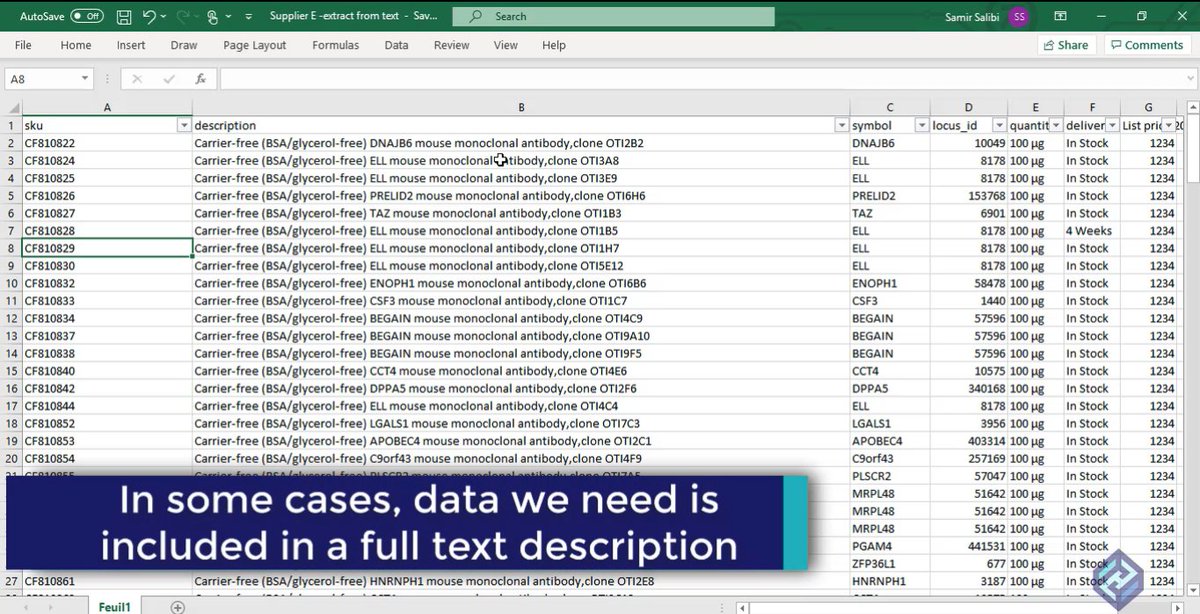
Task: Open the Draw ribbon tab
Action: (184, 45)
